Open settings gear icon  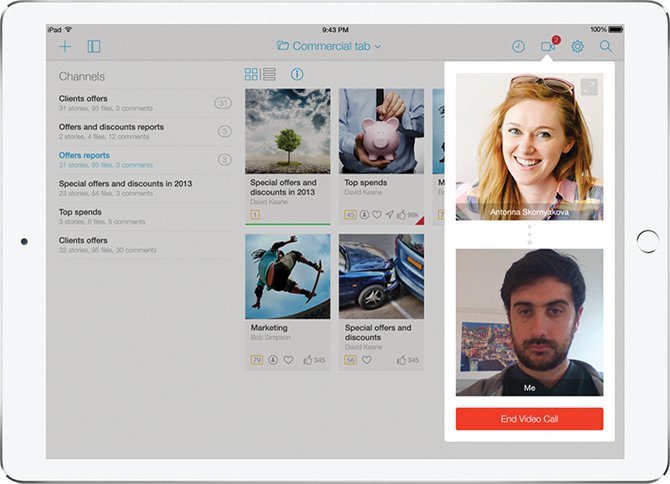(577, 46)
